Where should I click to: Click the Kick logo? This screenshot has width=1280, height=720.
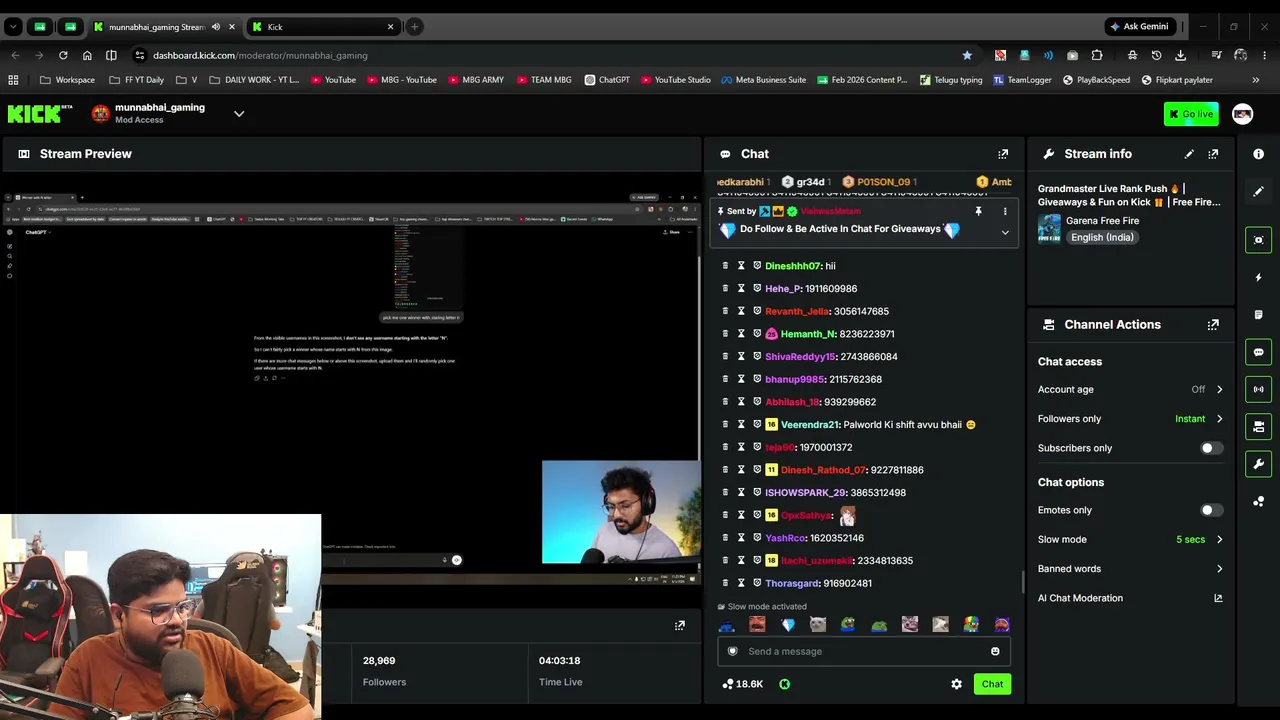pyautogui.click(x=40, y=114)
